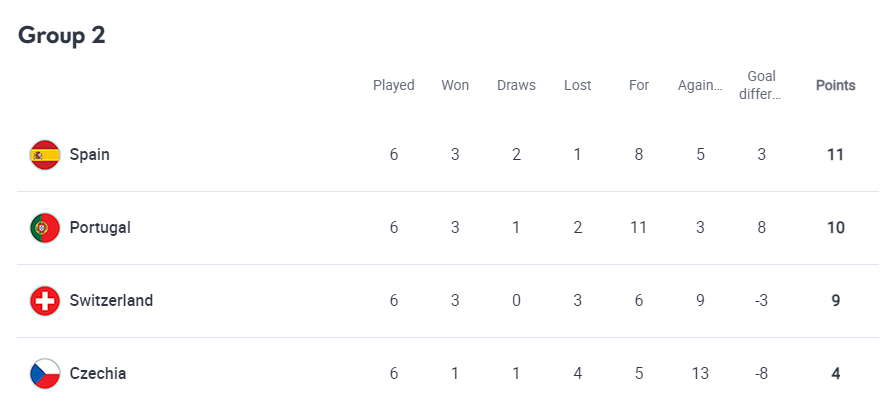Click the Switzerland flag icon
882x410 pixels.
coord(45,301)
